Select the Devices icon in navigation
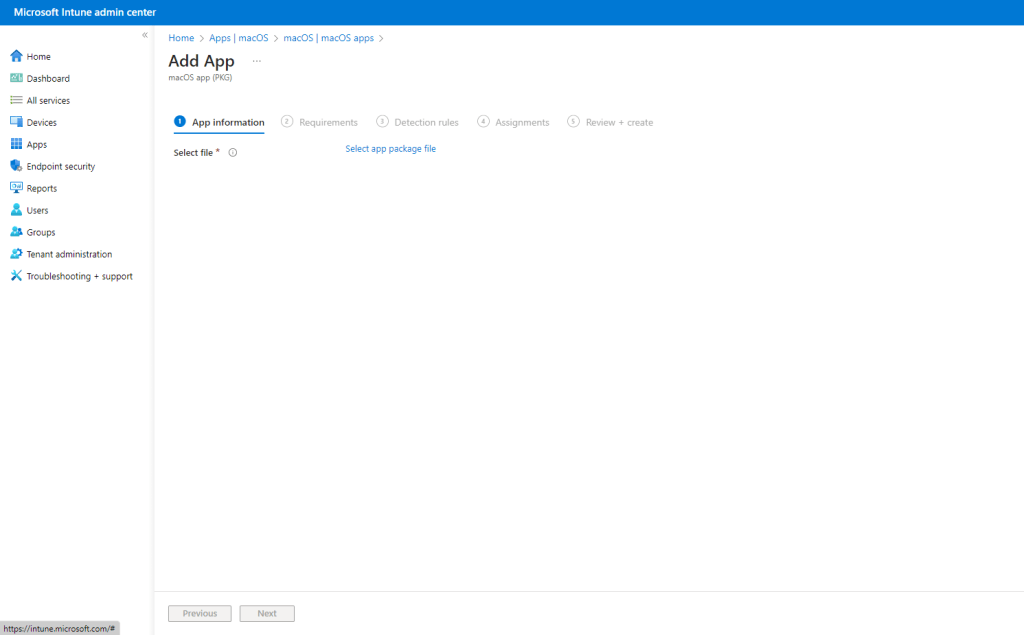This screenshot has width=1024, height=635. (x=16, y=123)
